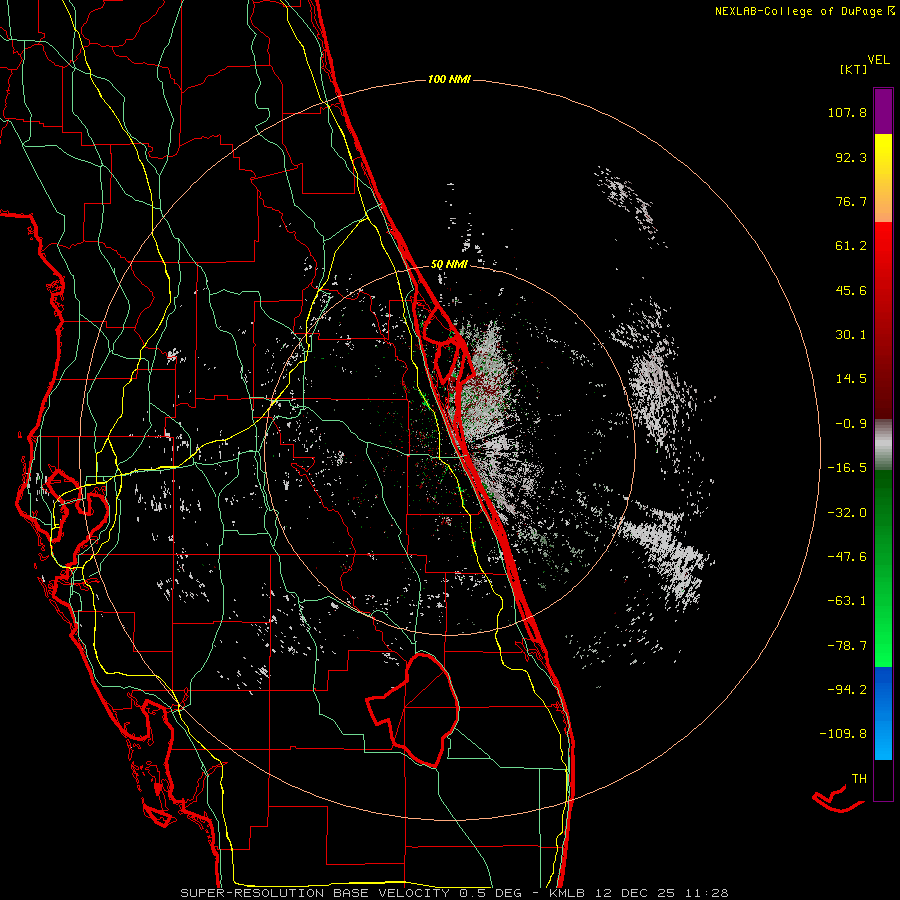Click the blue segment of velocity color bar
This screenshot has height=900, width=900.
(x=883, y=713)
